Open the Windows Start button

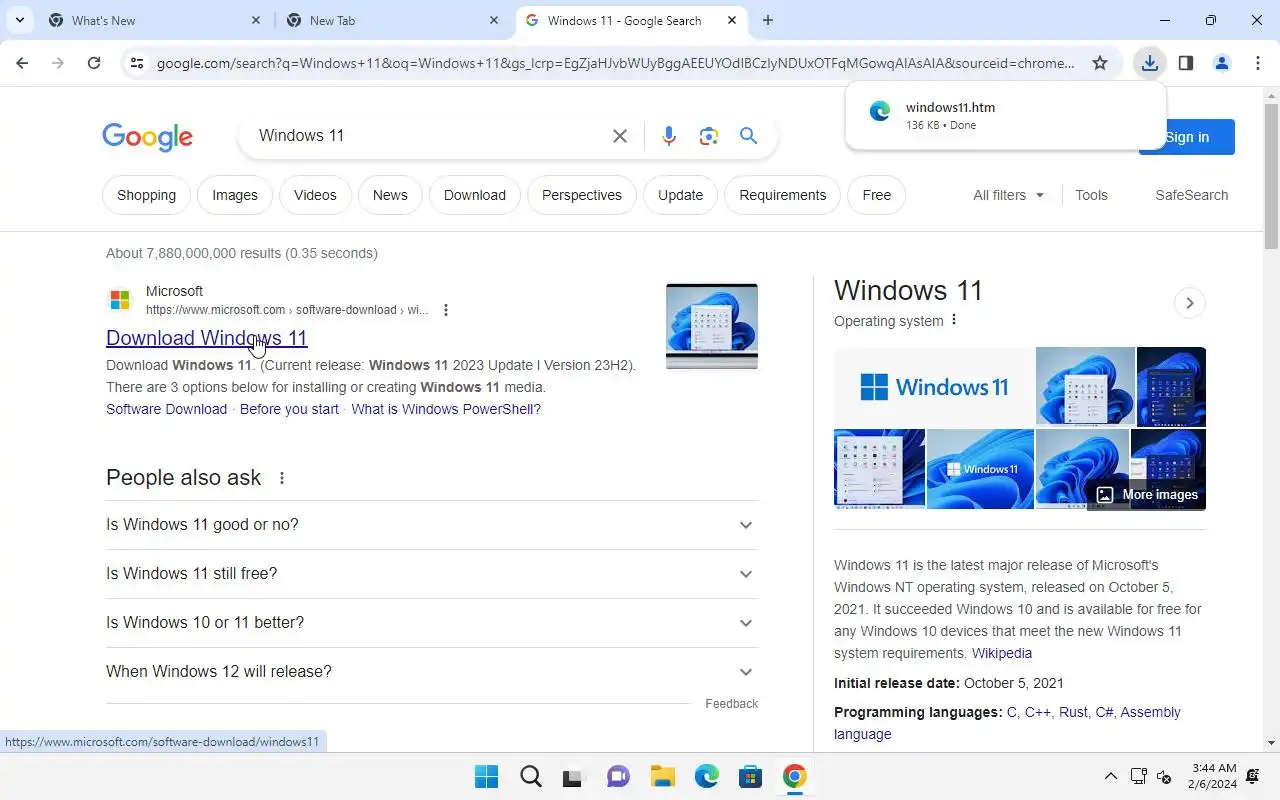coord(487,776)
